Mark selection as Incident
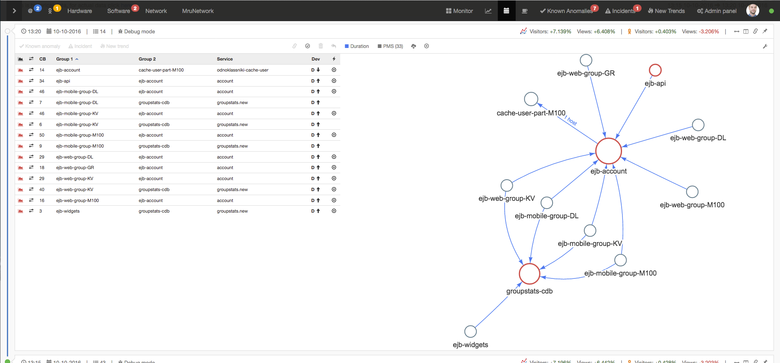 pos(80,46)
